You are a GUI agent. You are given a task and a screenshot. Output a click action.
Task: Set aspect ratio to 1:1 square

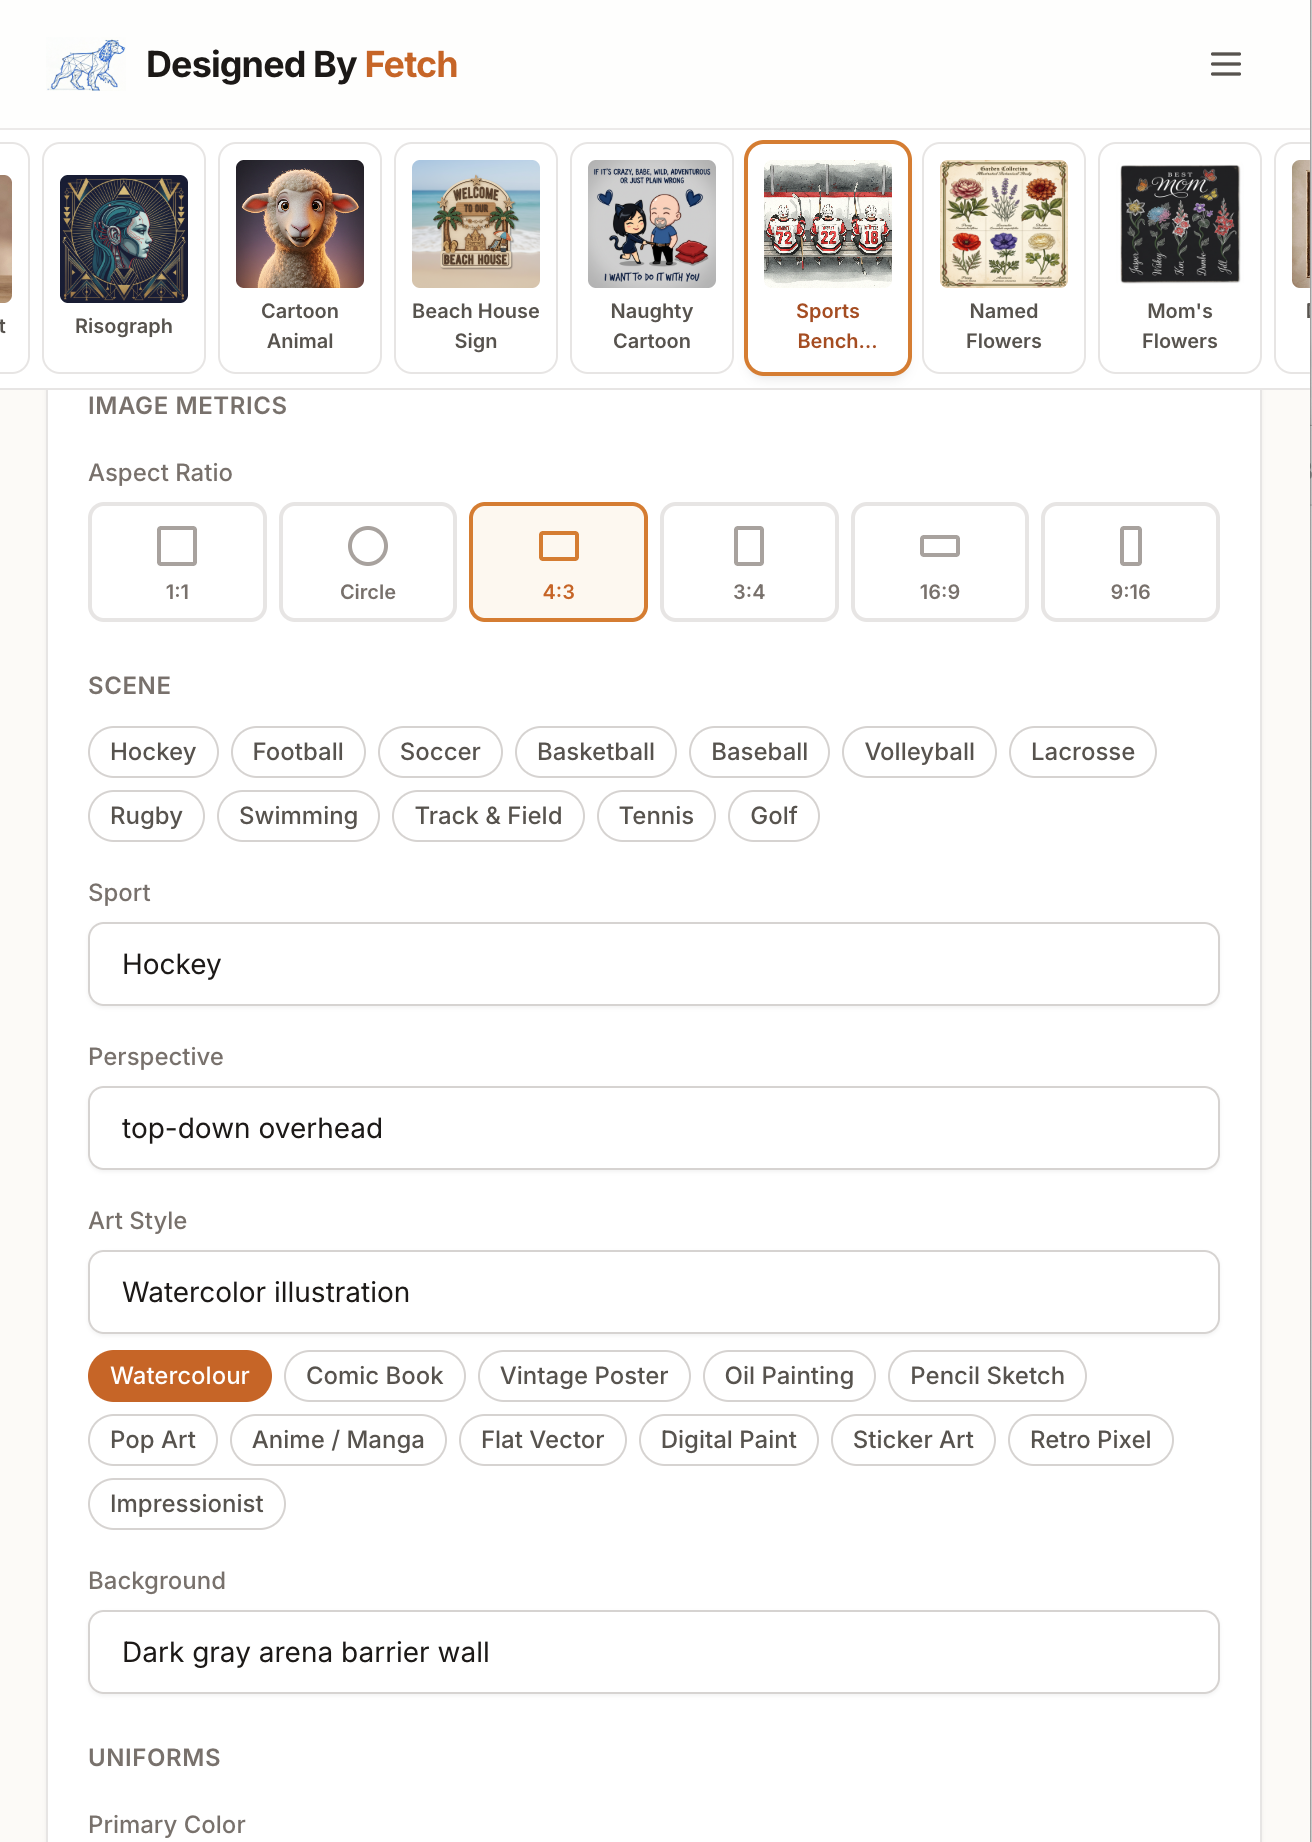point(178,562)
